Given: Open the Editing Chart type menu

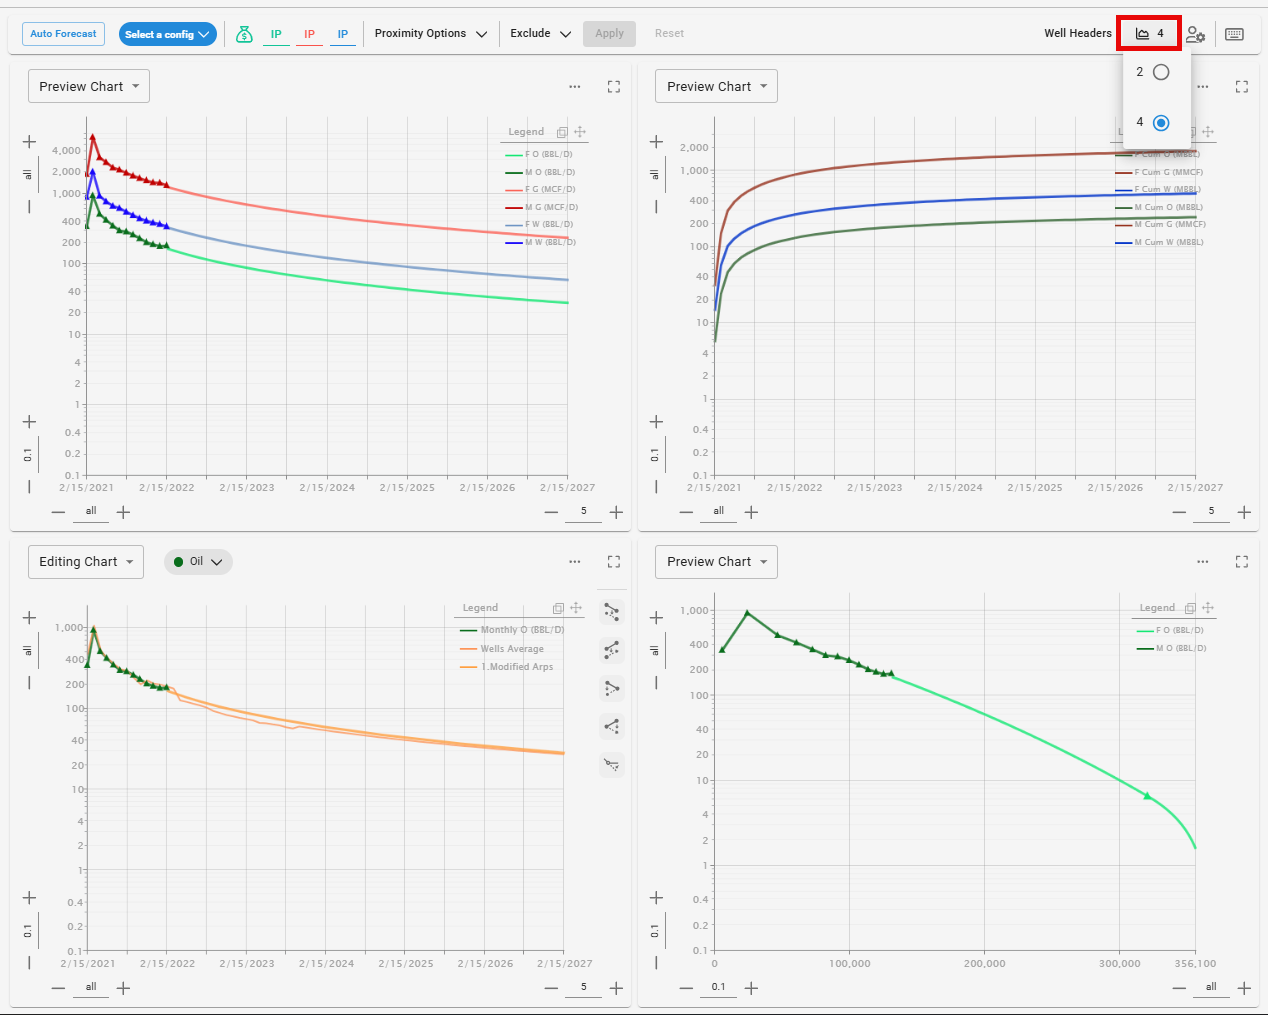Looking at the screenshot, I should [x=86, y=562].
